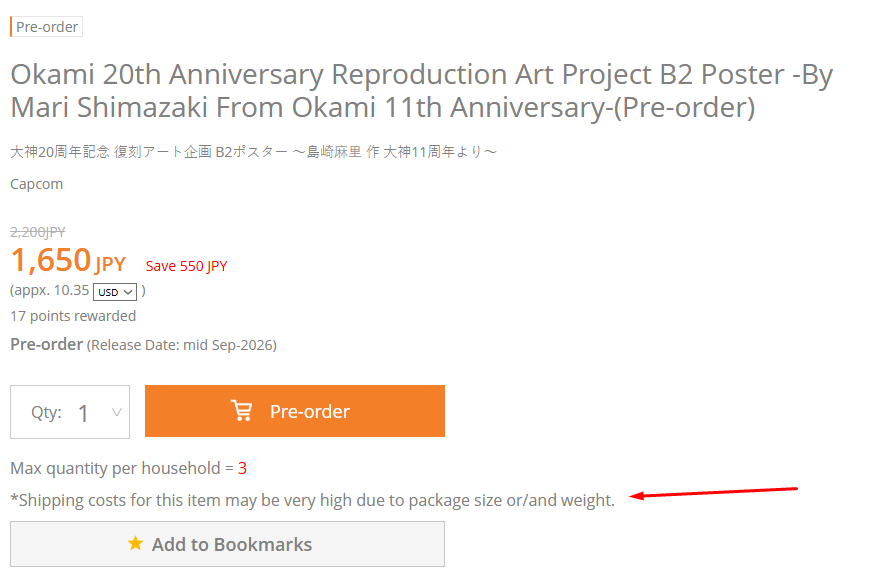
Task: Click the star icon beside Add to Bookmarks
Action: tap(135, 544)
